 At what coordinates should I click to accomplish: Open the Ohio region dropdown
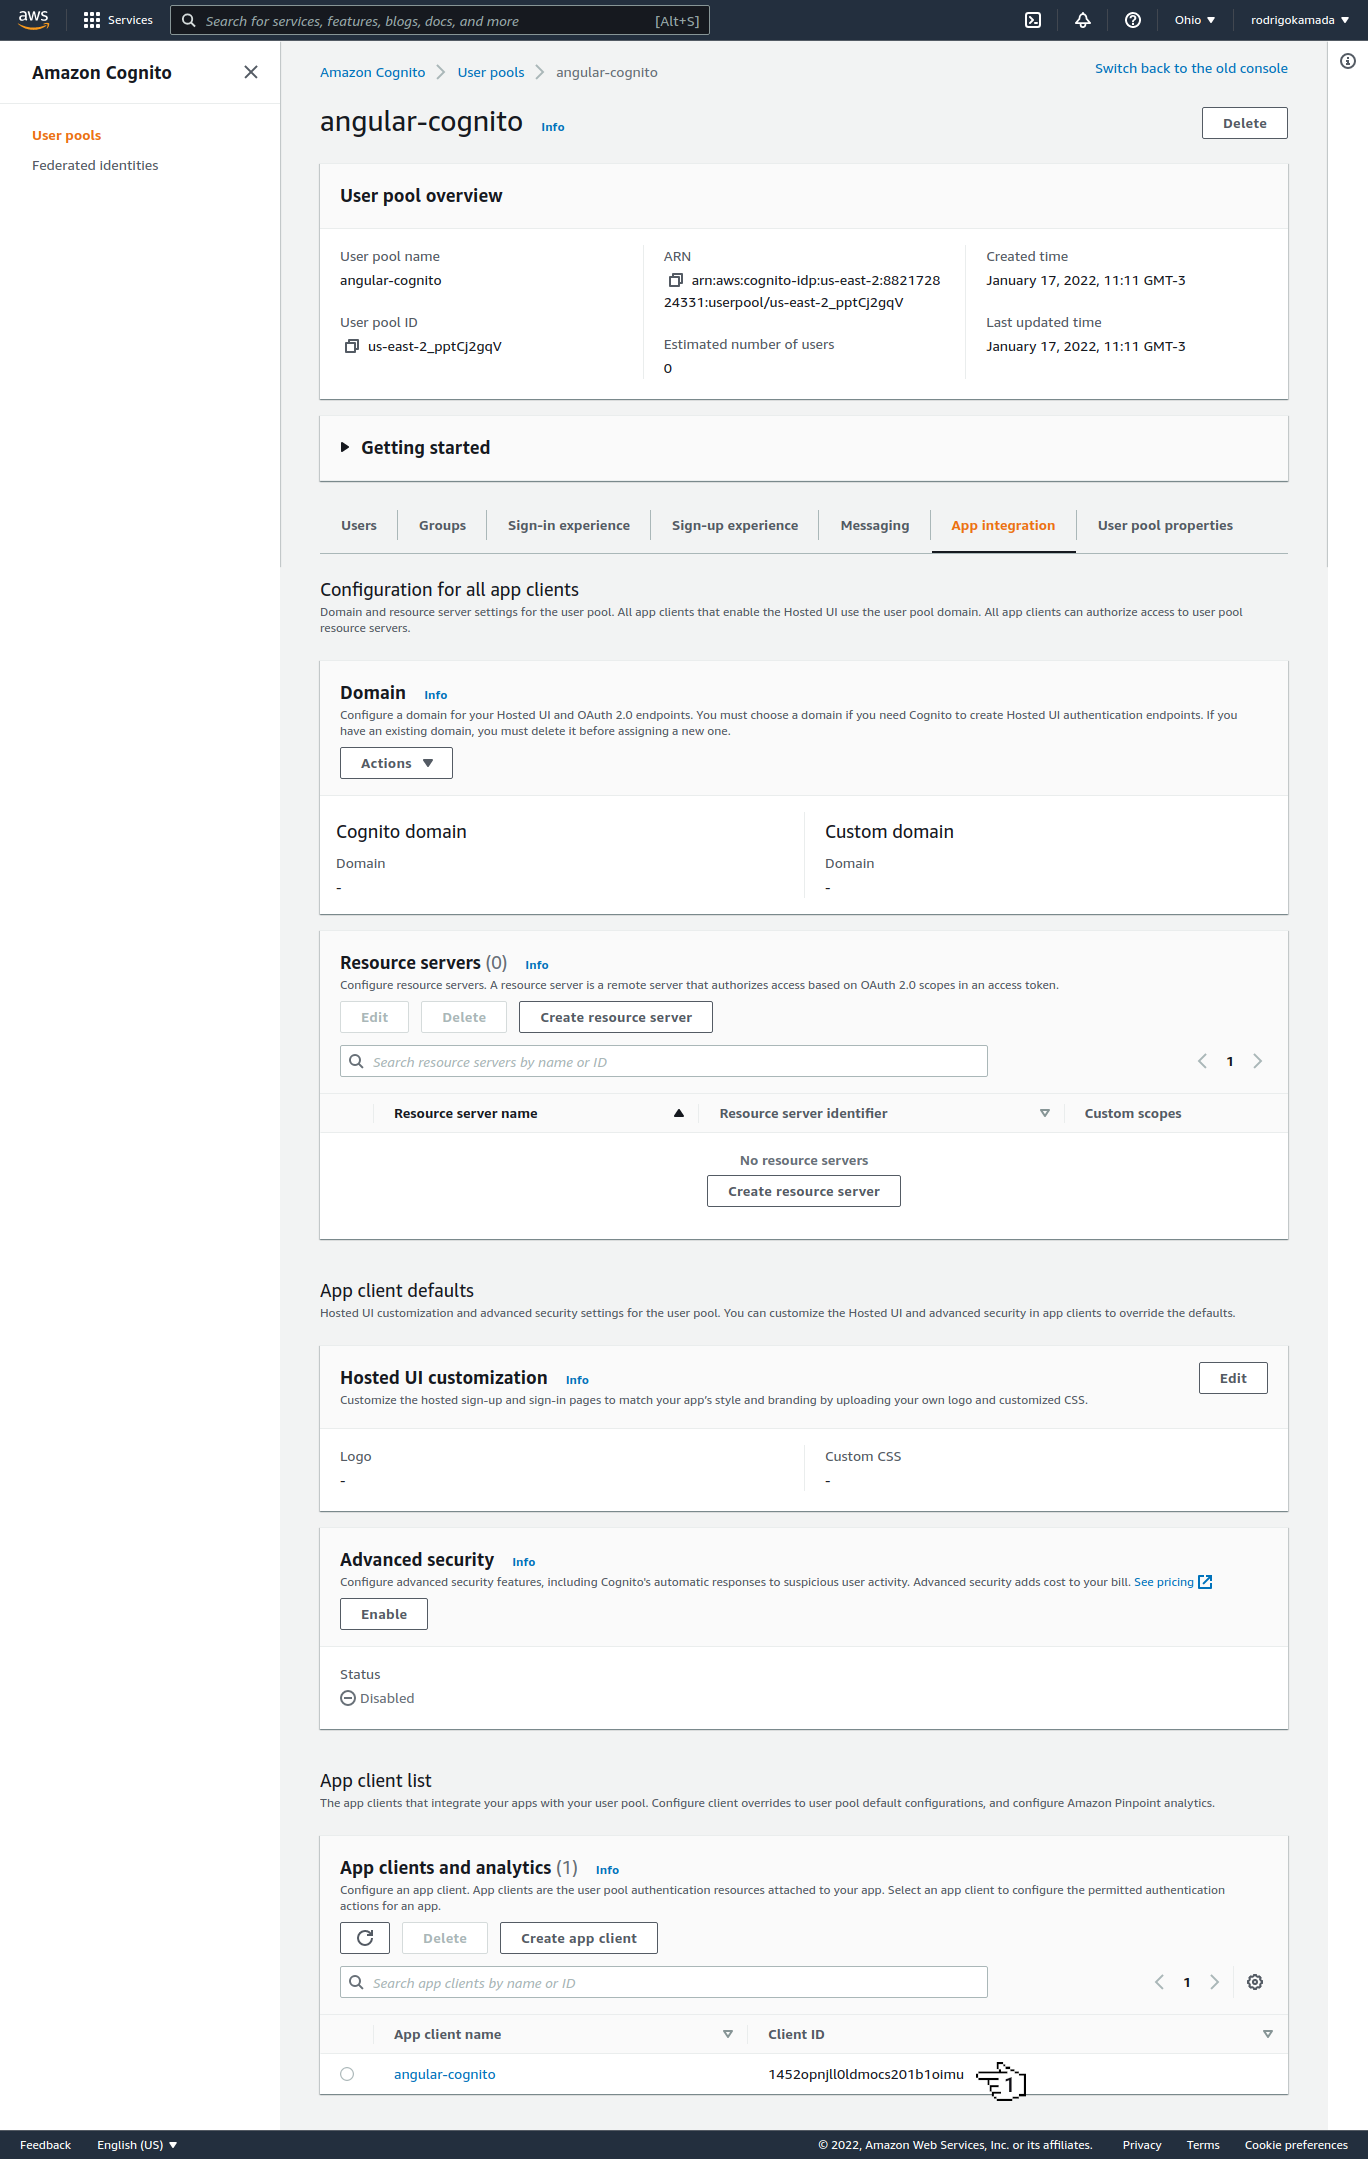tap(1195, 20)
